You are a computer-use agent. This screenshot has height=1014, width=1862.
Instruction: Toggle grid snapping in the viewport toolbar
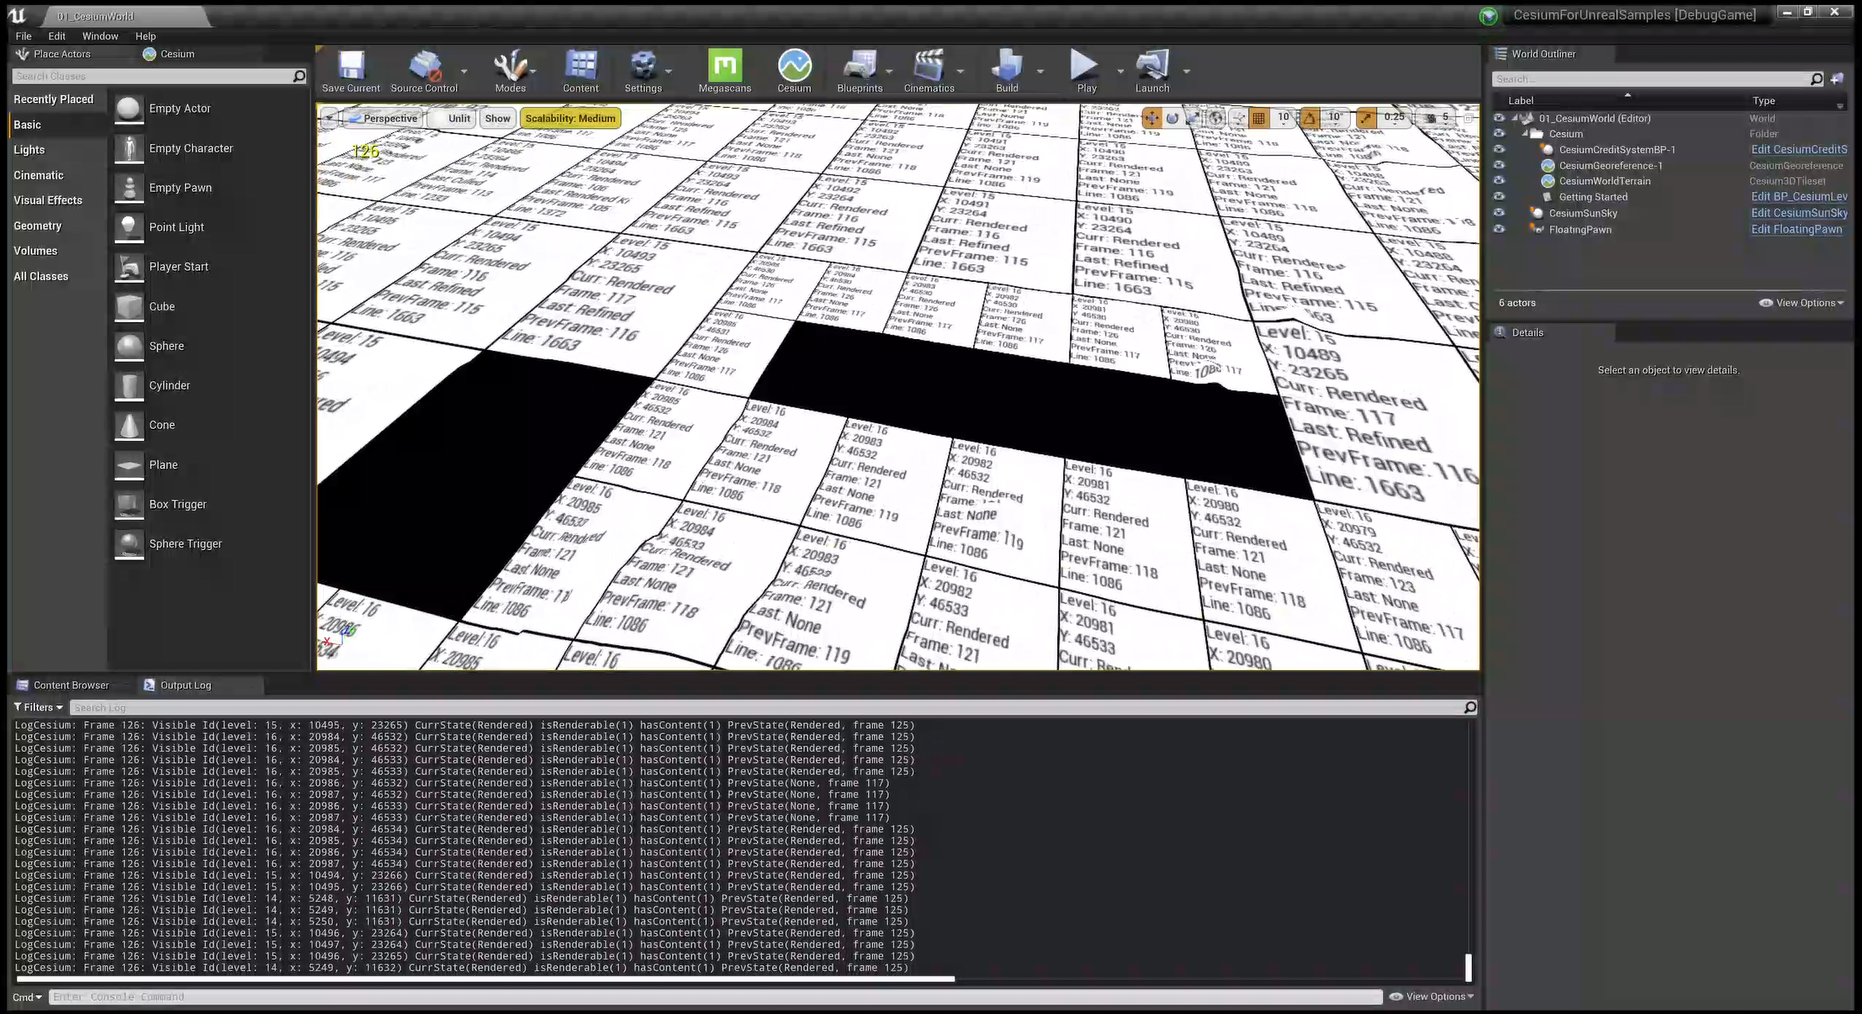[x=1258, y=117]
